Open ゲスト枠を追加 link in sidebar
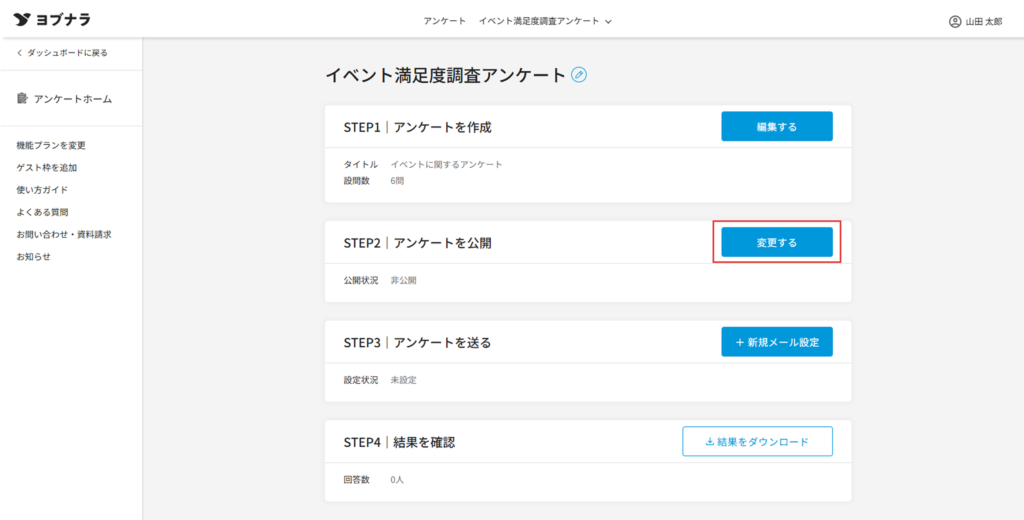Viewport: 1024px width, 520px height. [x=46, y=168]
